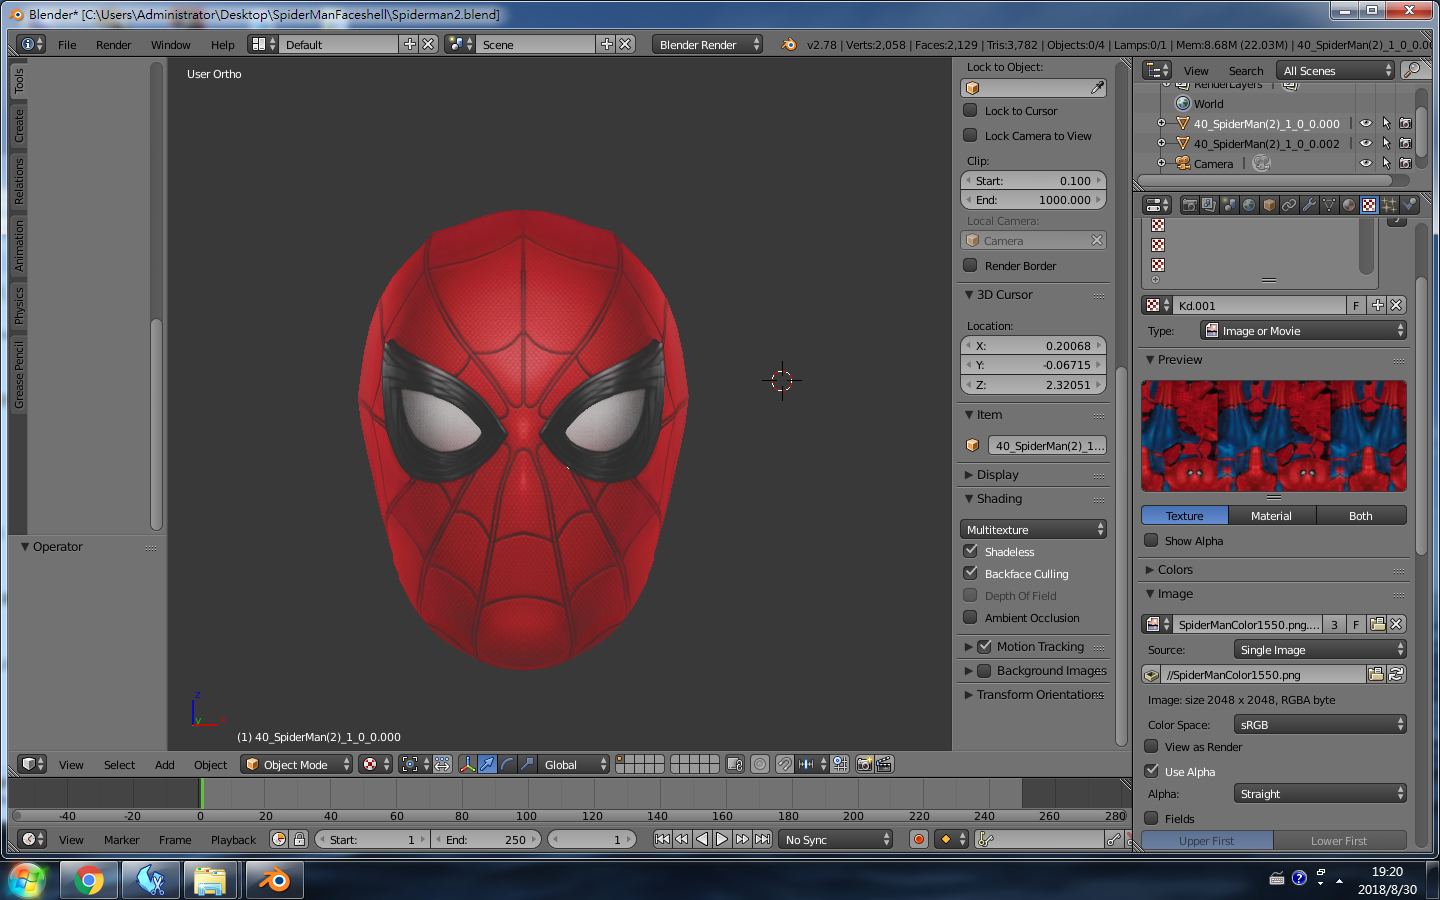This screenshot has width=1440, height=900.
Task: Reload the SpiderManColor1550.png image file
Action: 1397,674
